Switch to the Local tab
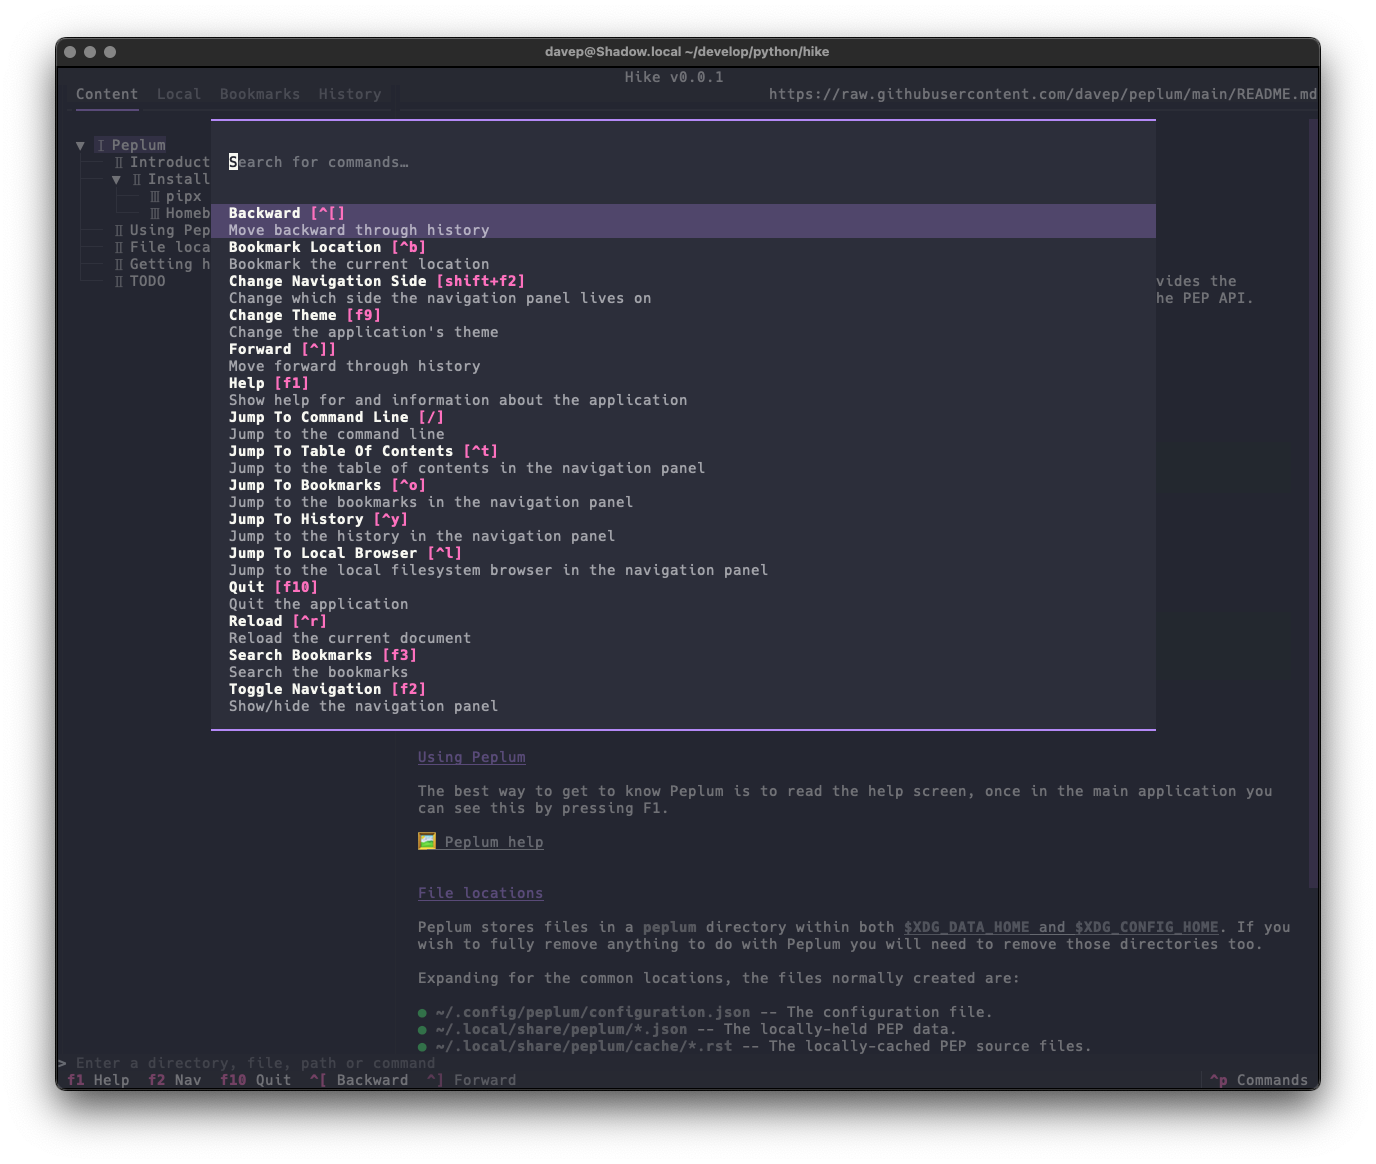Screen dimensions: 1376x1164 pos(178,94)
